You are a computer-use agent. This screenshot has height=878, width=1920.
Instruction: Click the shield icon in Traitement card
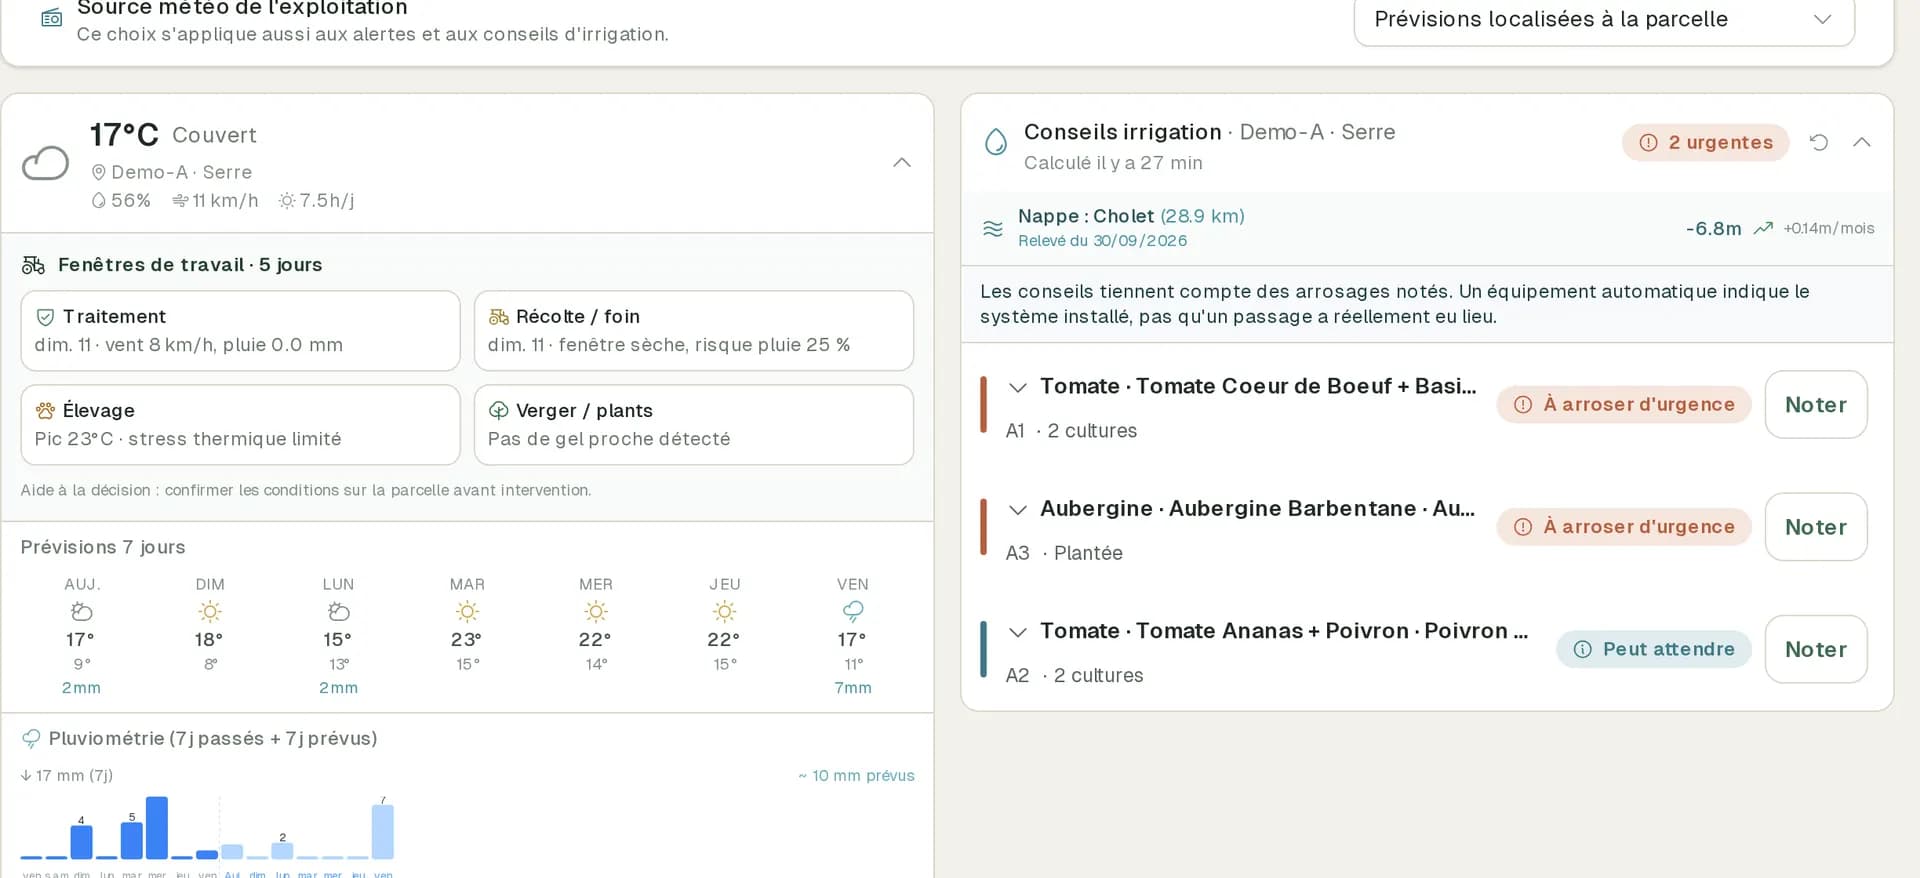(45, 317)
